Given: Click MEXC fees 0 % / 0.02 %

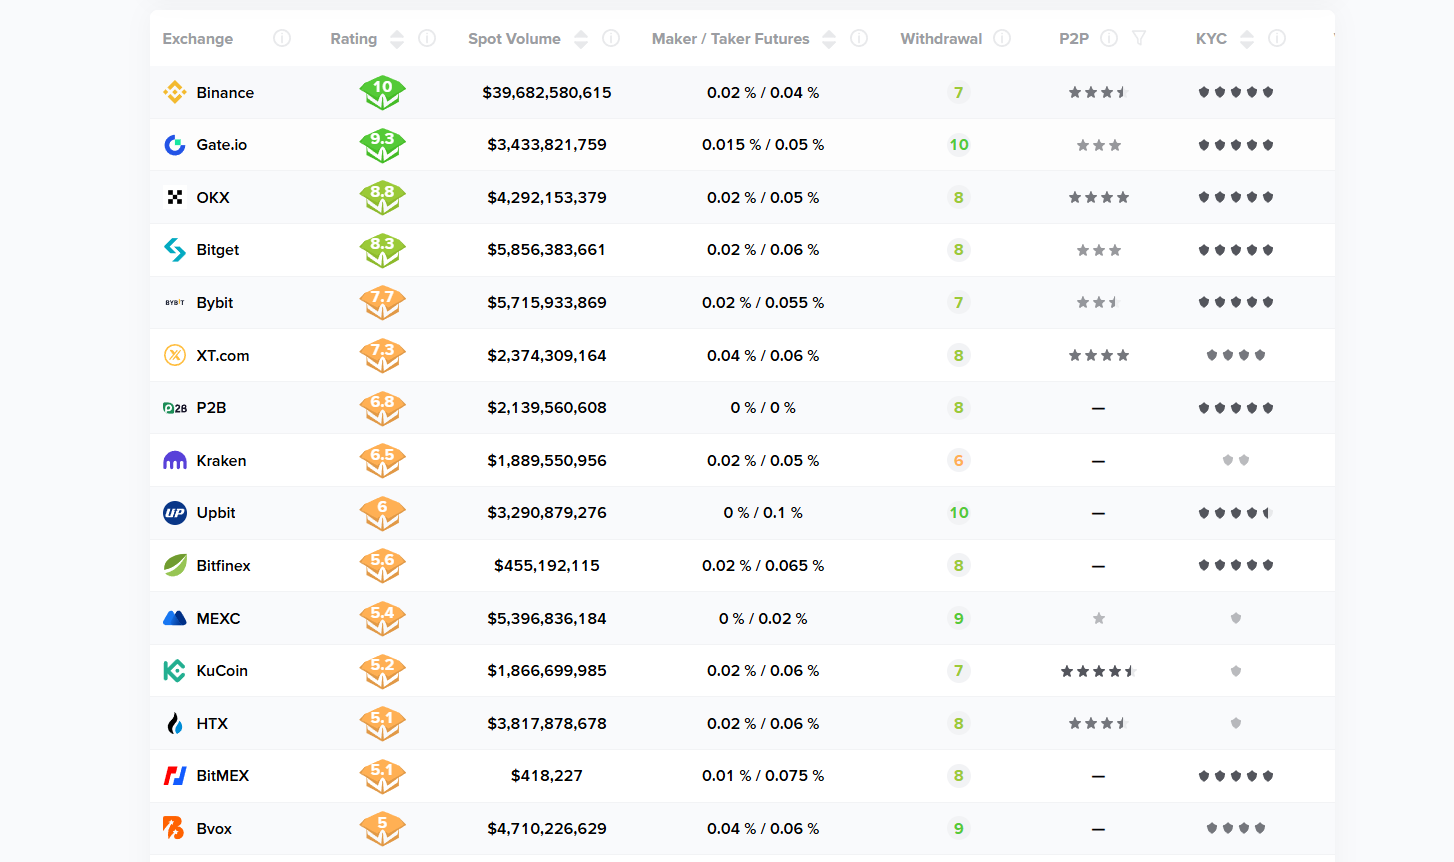Looking at the screenshot, I should (763, 618).
